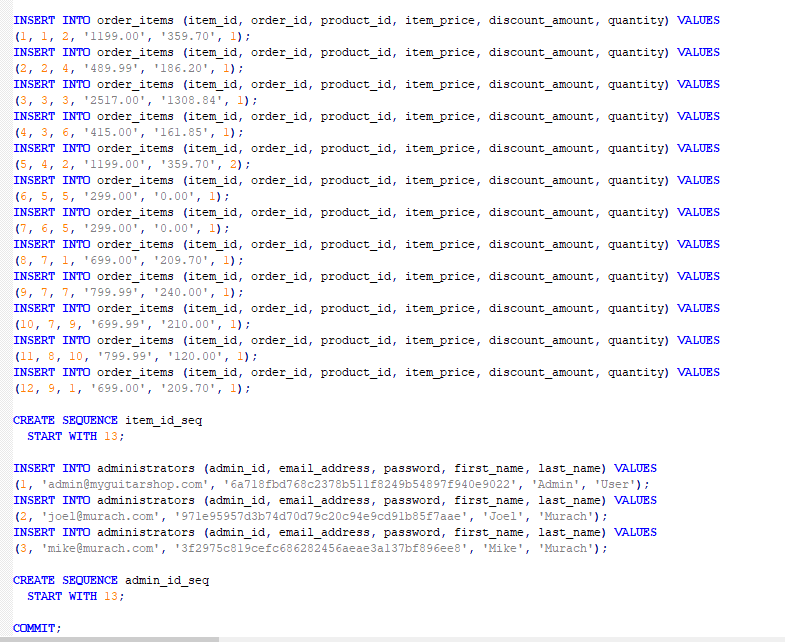Click the password hash starting with 971e9595
Viewport: 785px width, 642px height.
[321, 516]
